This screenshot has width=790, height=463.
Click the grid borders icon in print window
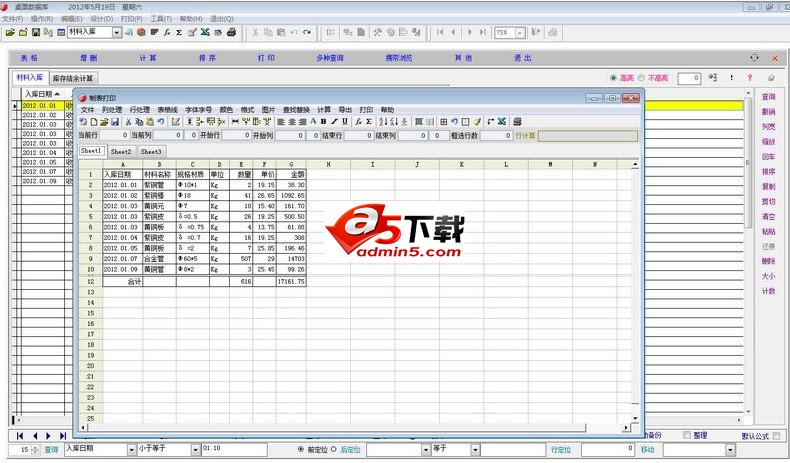(443, 121)
